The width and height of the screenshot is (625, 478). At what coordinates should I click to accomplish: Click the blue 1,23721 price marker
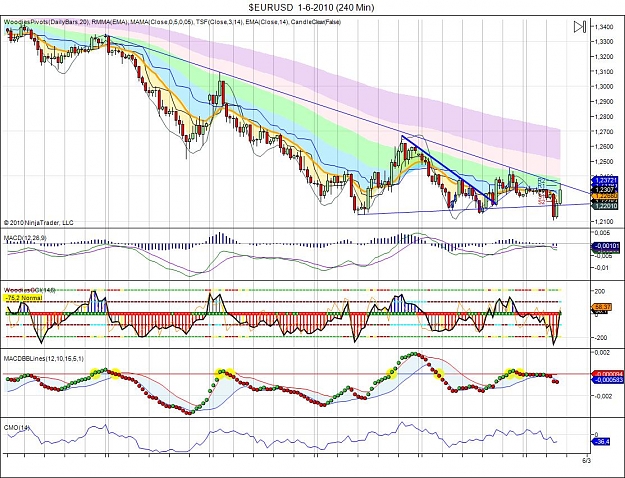tap(606, 181)
